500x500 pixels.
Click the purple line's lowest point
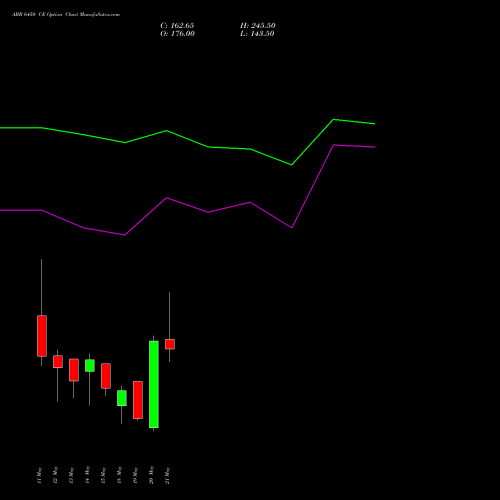125,235
